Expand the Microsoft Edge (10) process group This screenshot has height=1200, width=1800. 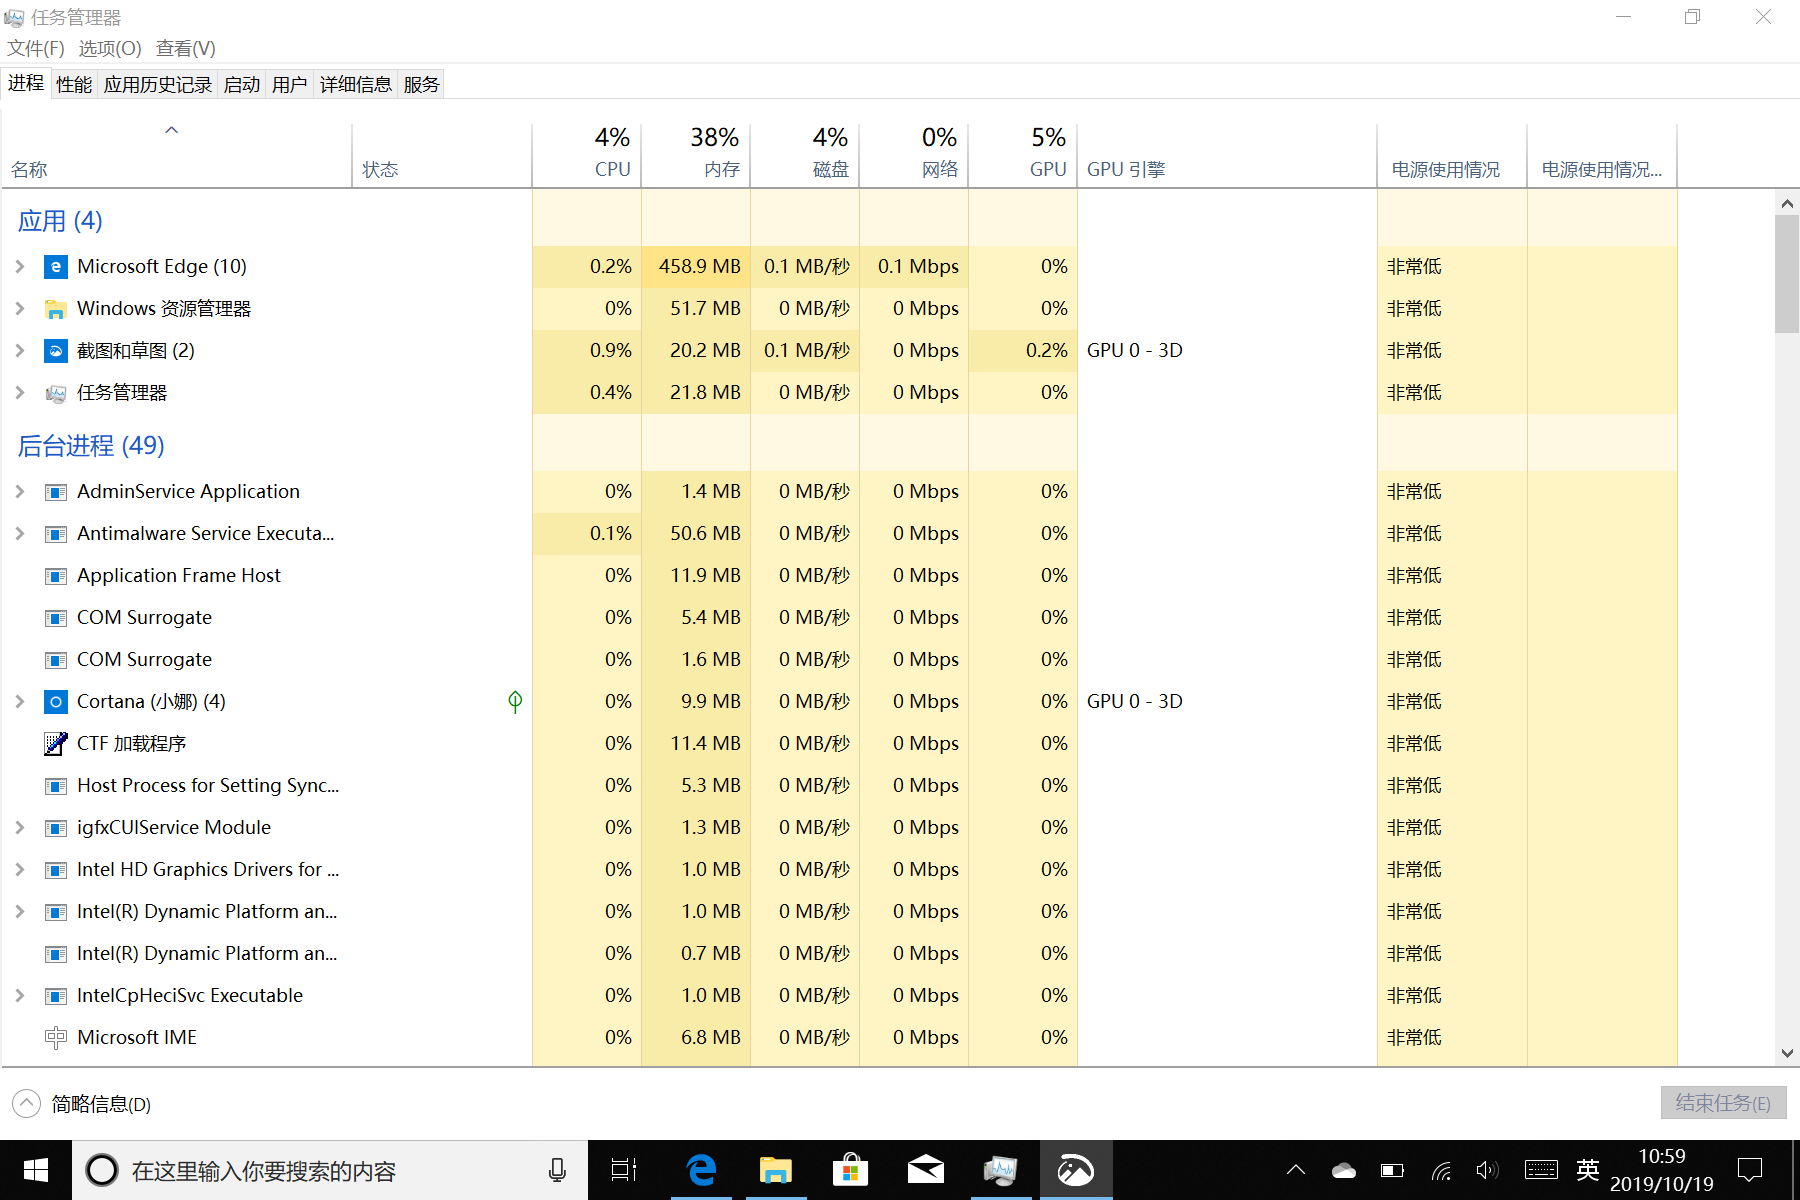point(20,267)
